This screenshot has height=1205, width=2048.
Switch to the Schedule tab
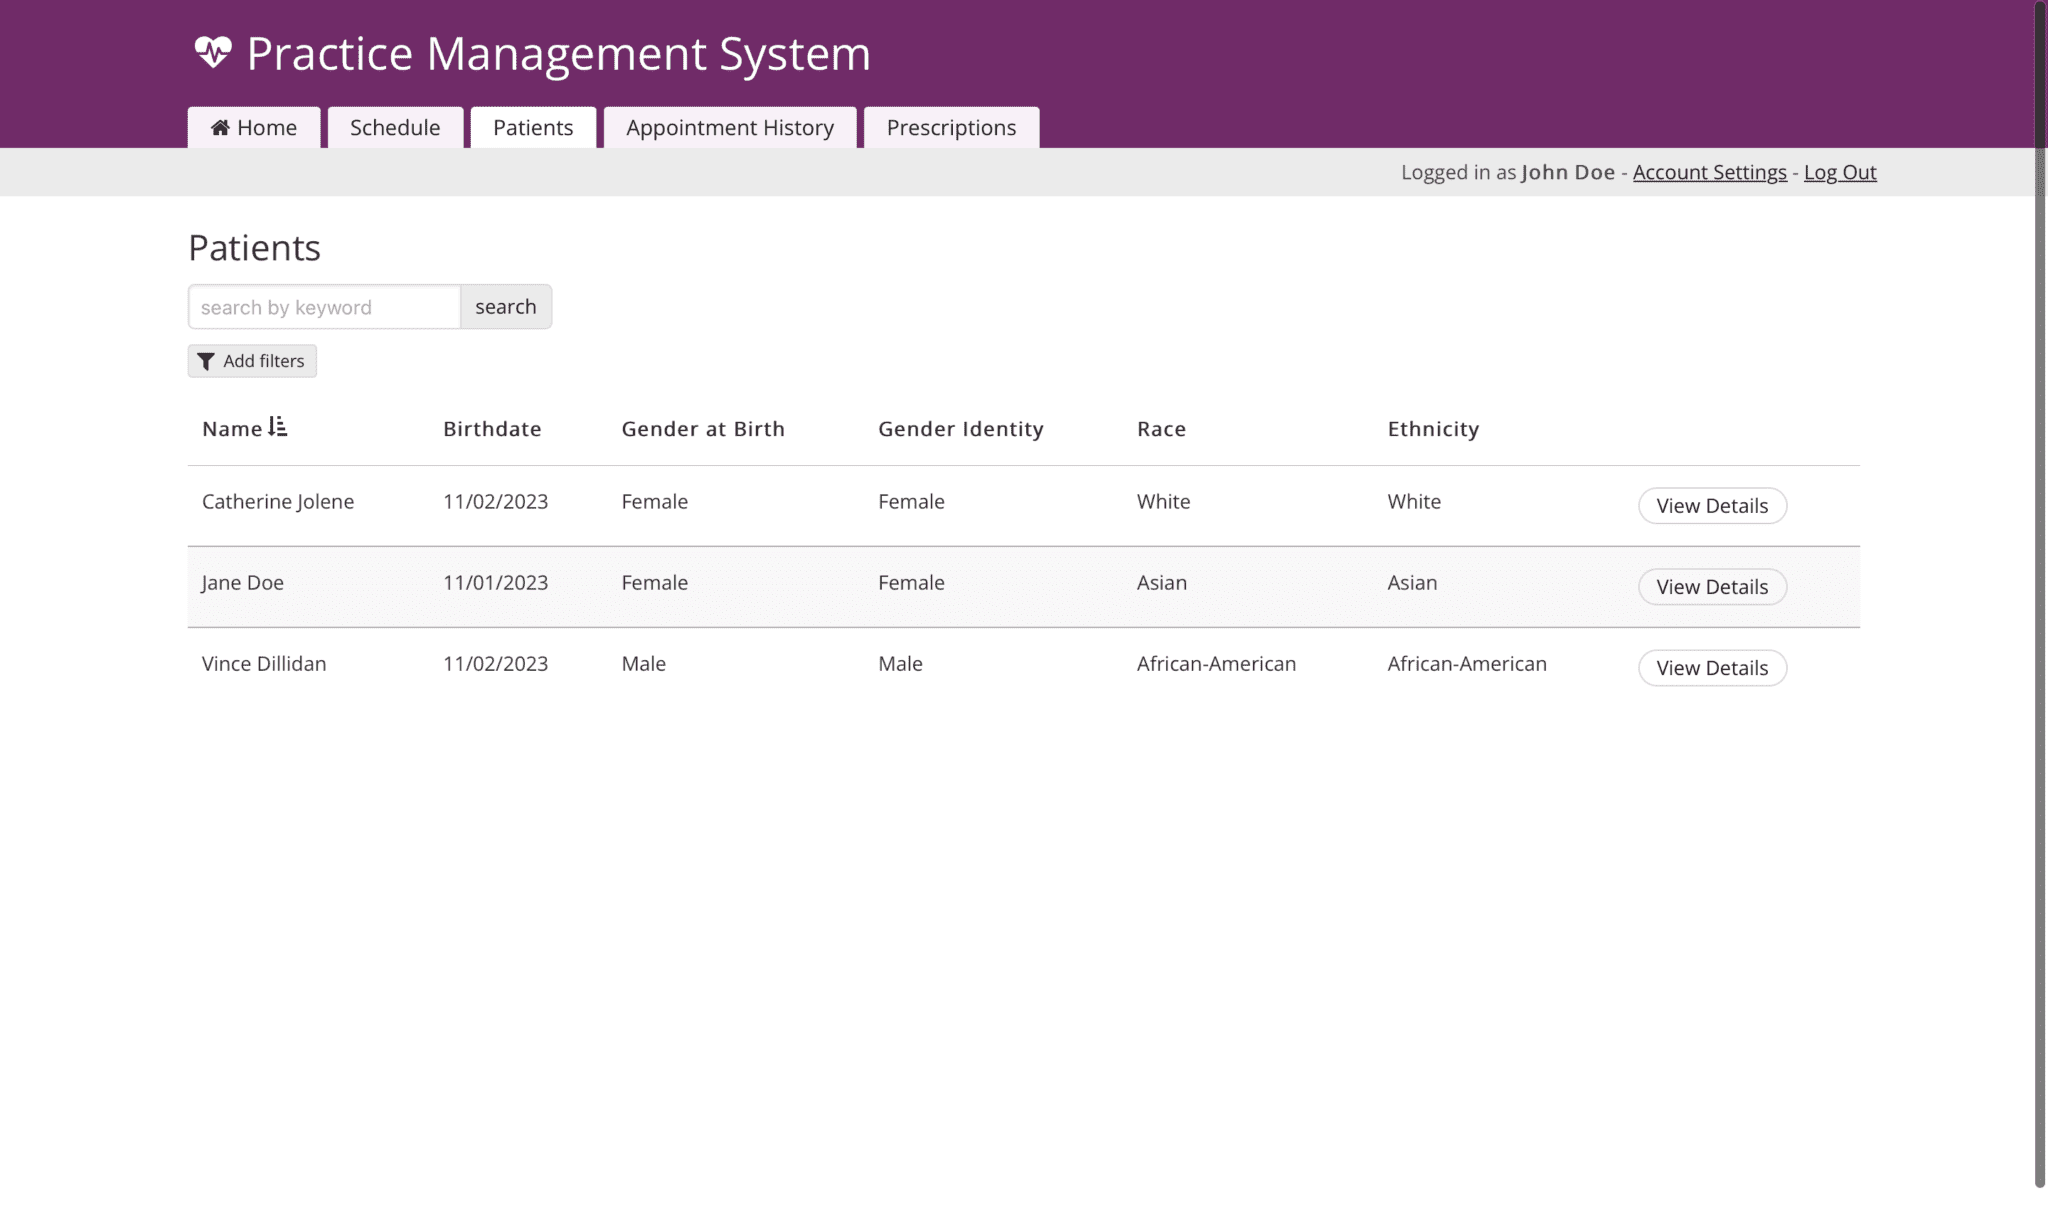point(395,127)
